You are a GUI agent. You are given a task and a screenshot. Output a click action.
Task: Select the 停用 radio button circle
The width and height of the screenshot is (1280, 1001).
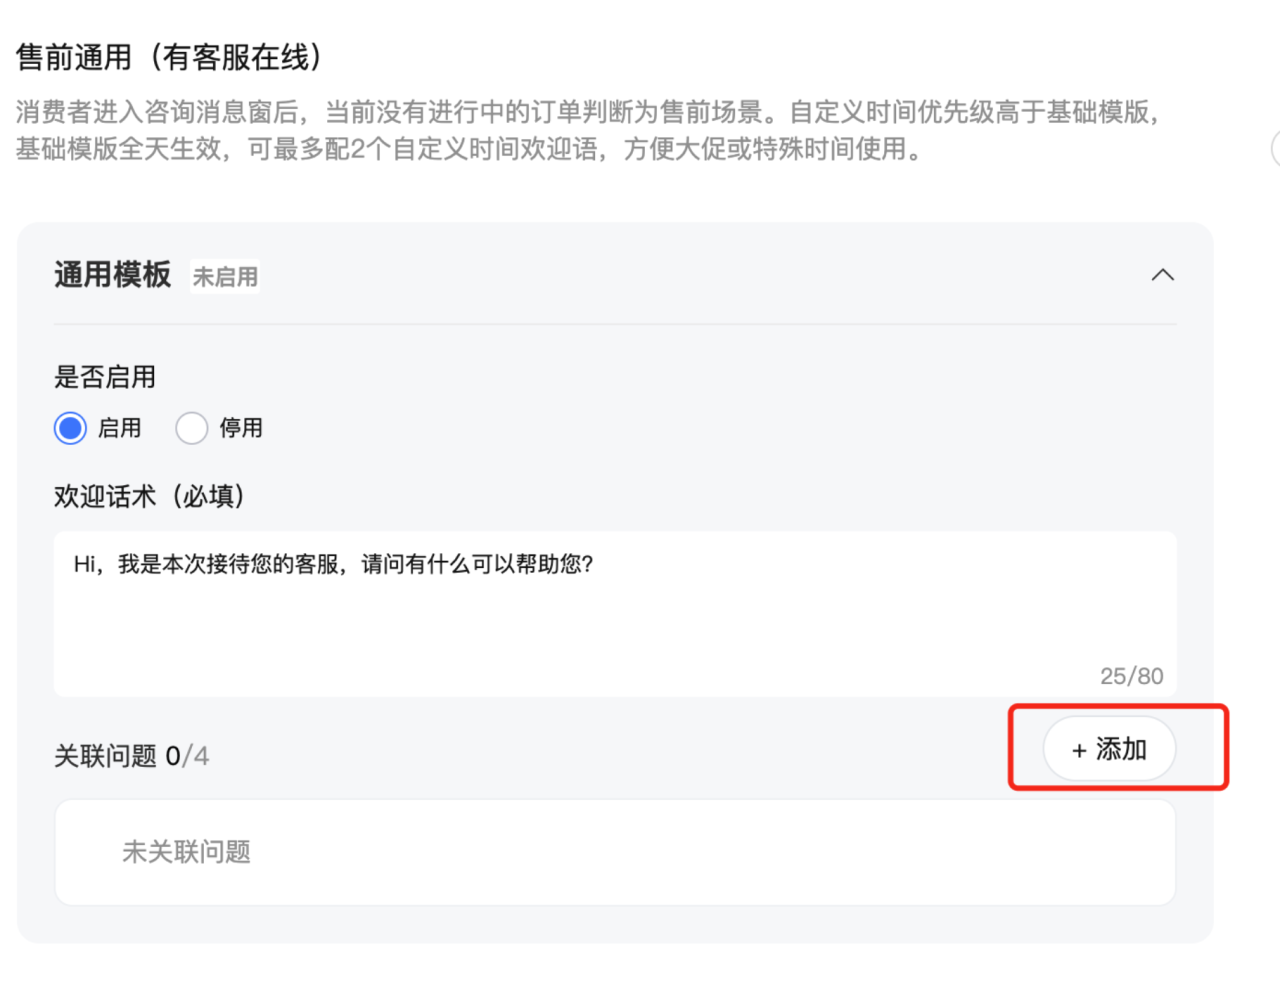[191, 428]
